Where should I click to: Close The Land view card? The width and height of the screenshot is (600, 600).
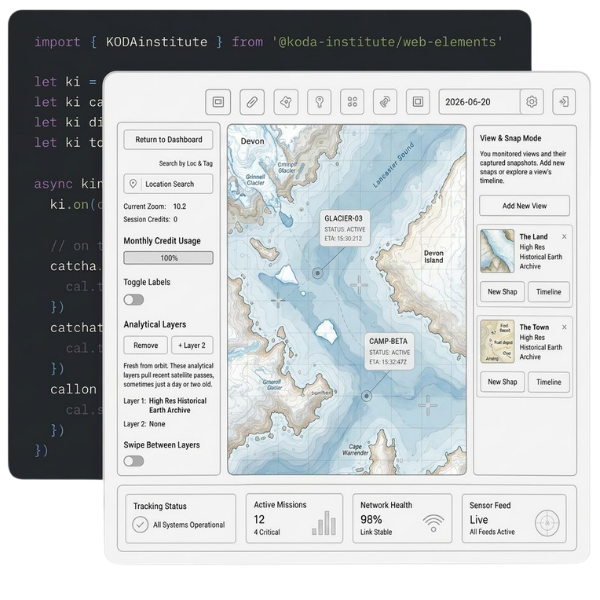pos(564,237)
